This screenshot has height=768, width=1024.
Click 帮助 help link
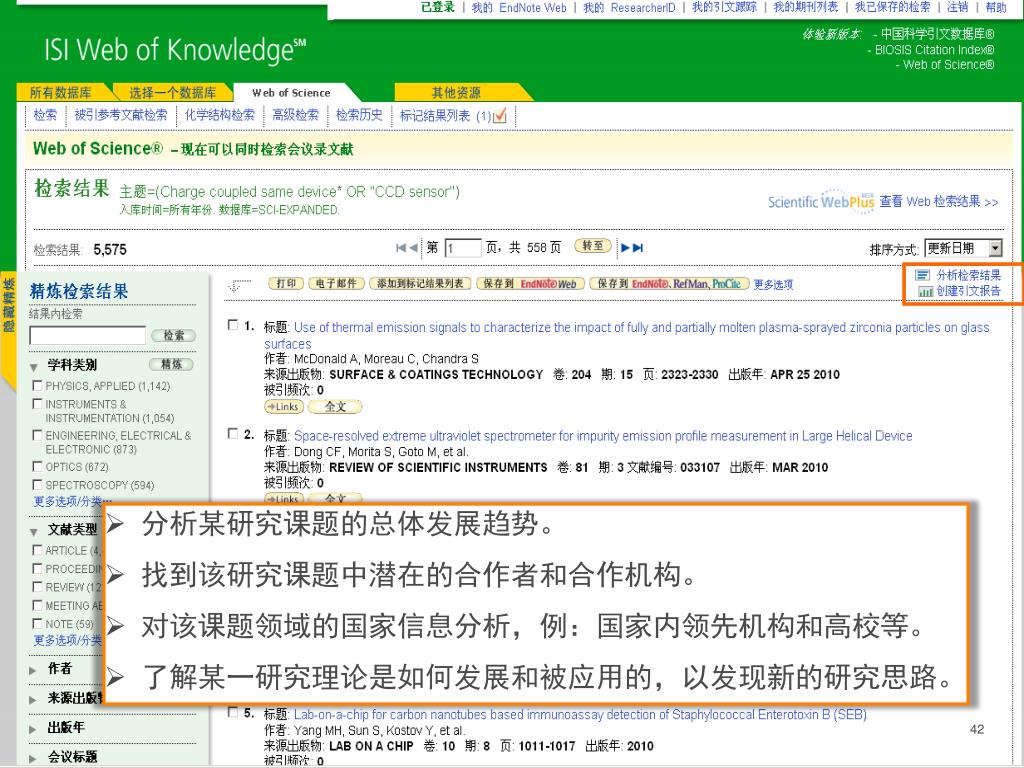pyautogui.click(x=996, y=8)
